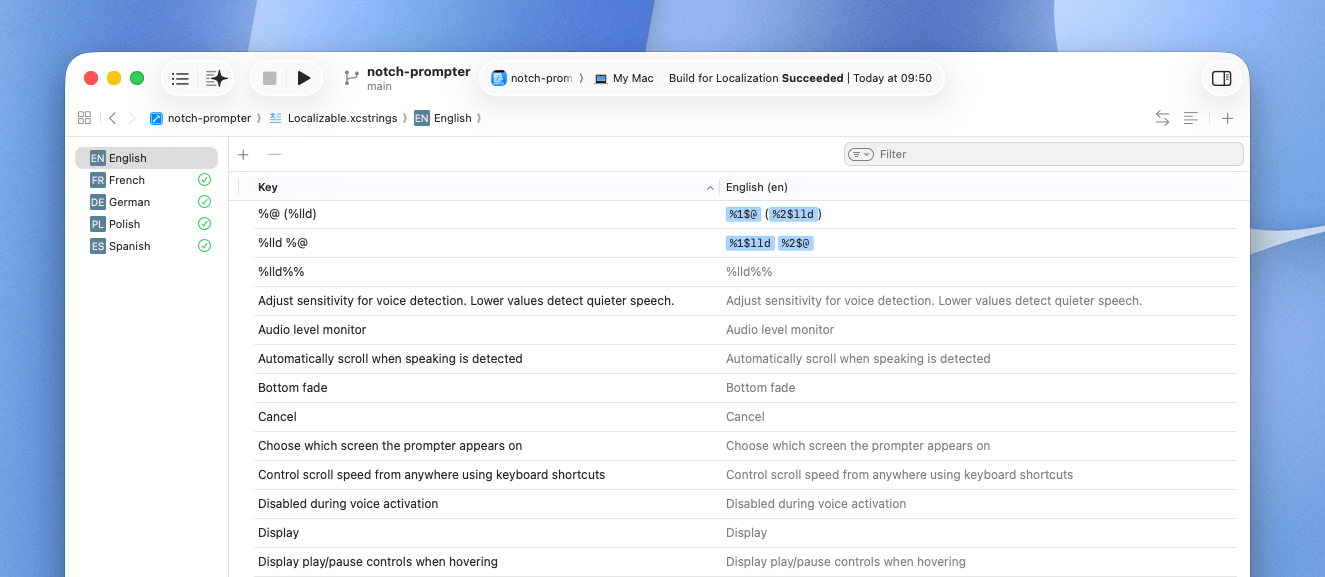This screenshot has width=1325, height=577.
Task: Select Polish in the language sidebar
Action: pos(126,223)
